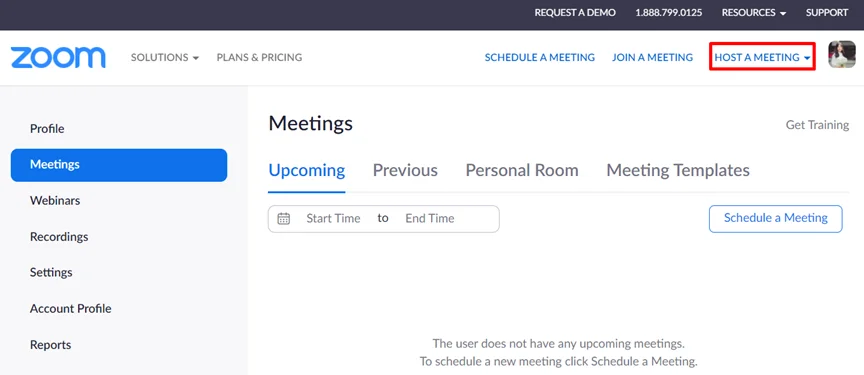The image size is (864, 375).
Task: Open the Get Training link
Action: click(x=817, y=125)
